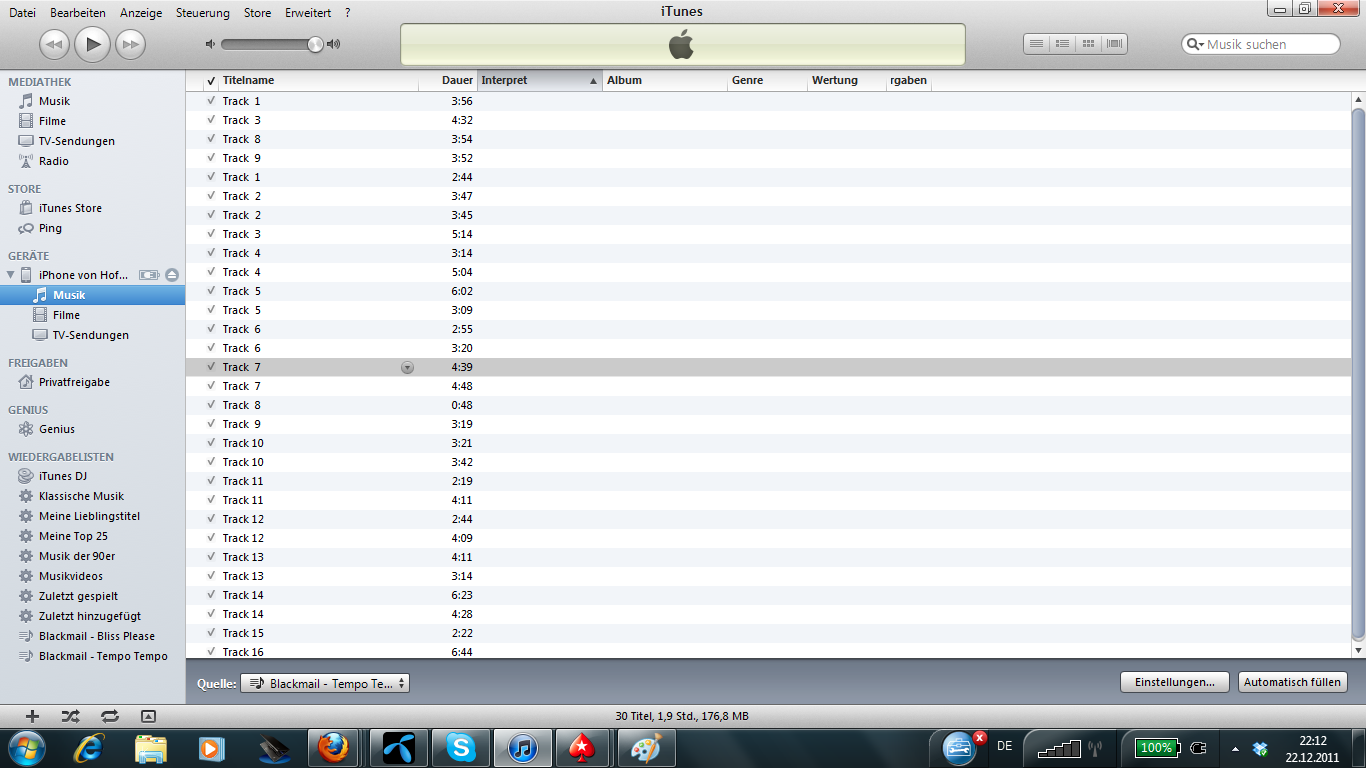Click the track list scrollbar down arrow
This screenshot has width=1366, height=768.
[1358, 650]
